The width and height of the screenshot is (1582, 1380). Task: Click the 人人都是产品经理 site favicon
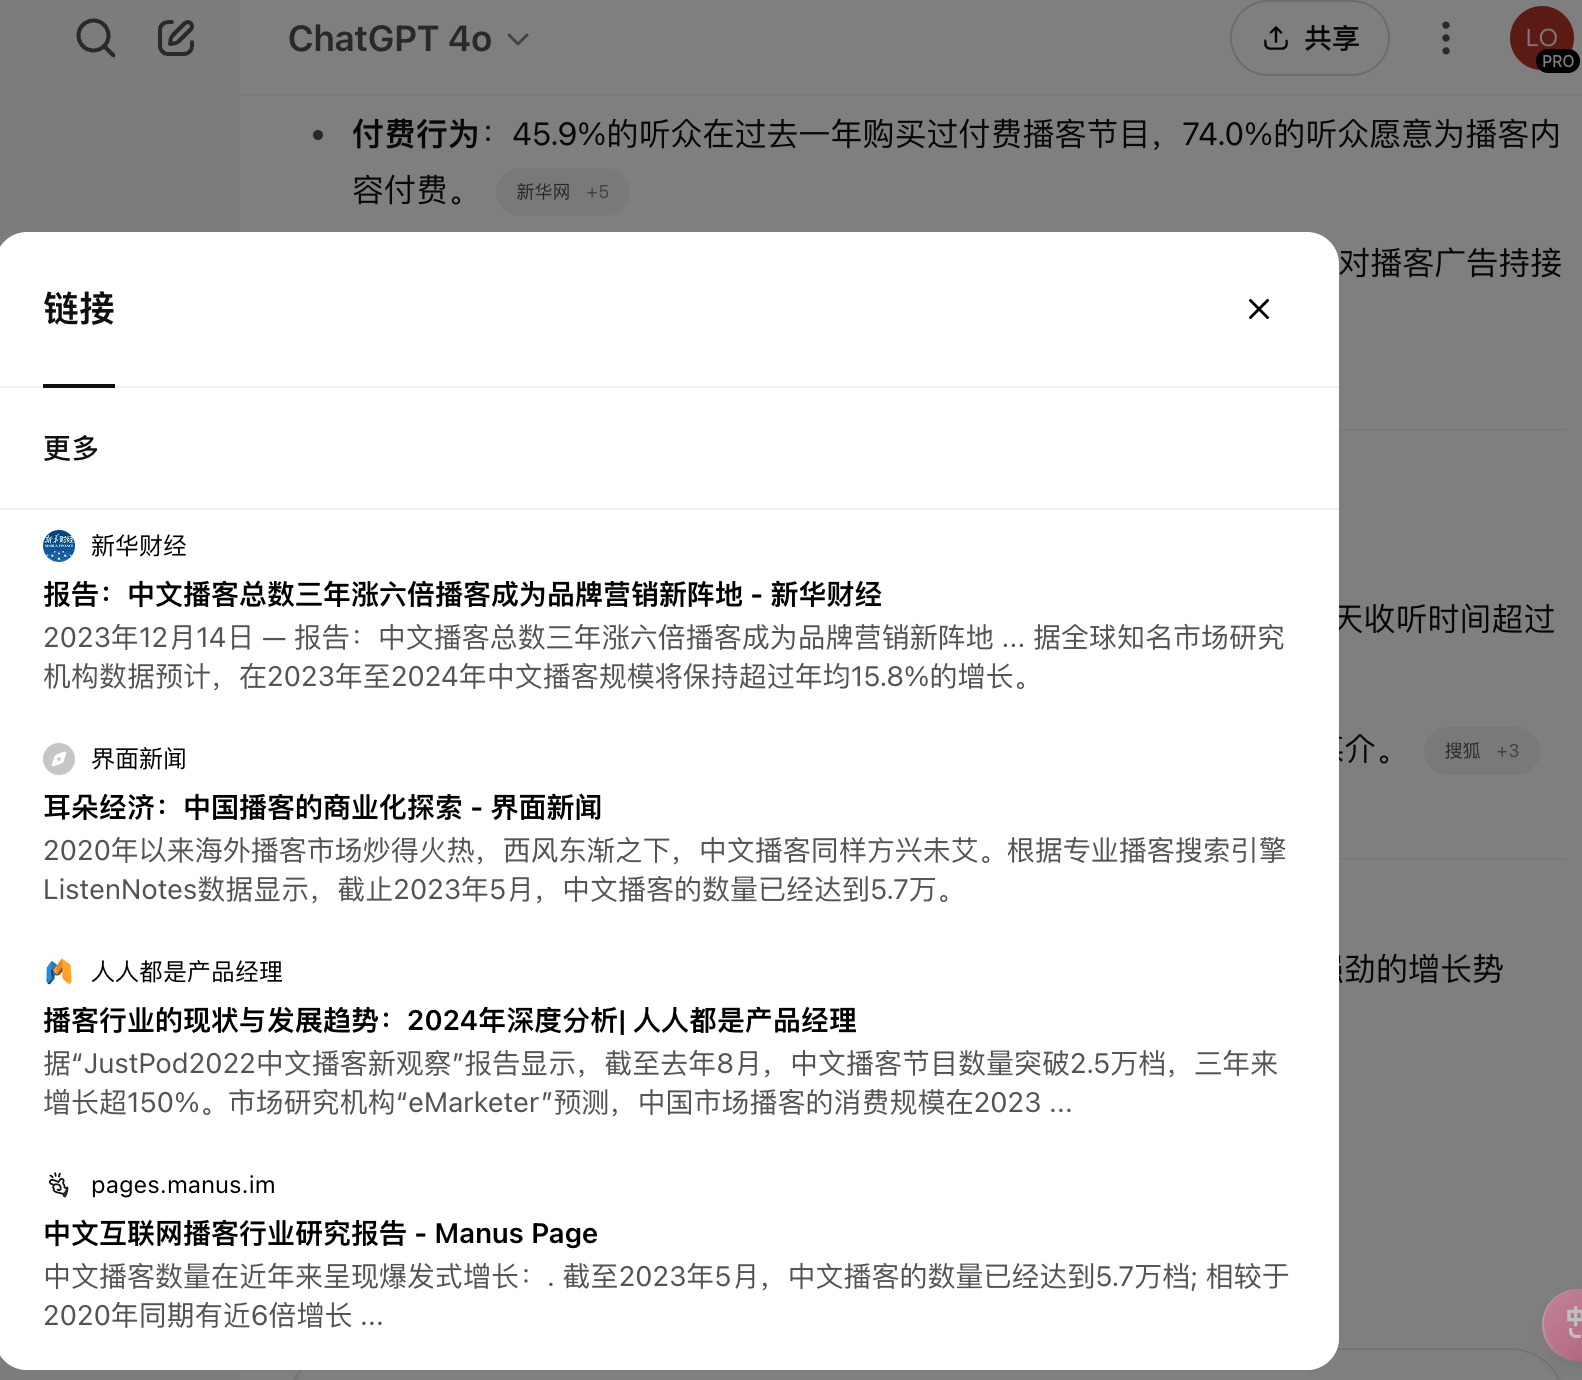click(59, 972)
